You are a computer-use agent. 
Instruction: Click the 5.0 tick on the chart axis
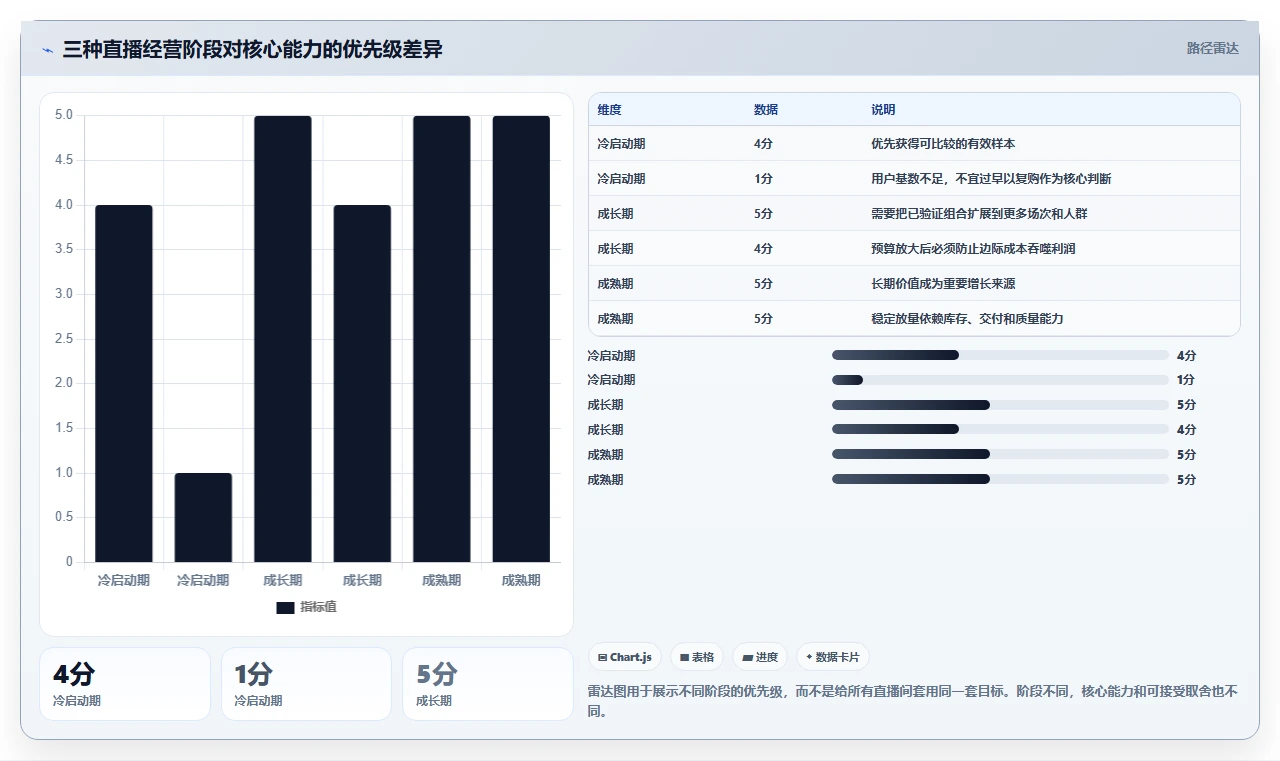[64, 115]
